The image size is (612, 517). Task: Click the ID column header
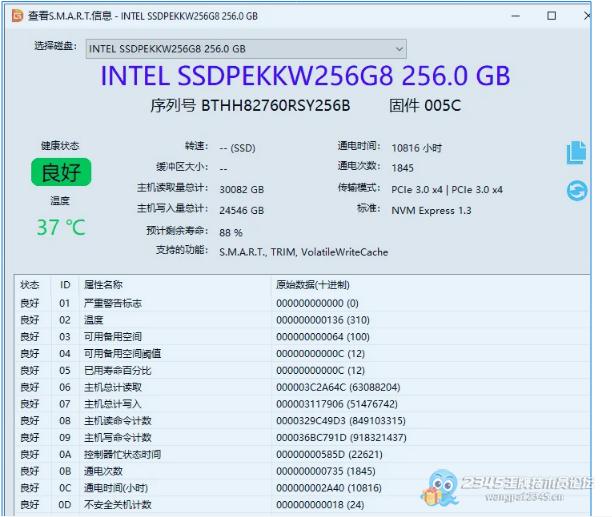click(x=65, y=285)
